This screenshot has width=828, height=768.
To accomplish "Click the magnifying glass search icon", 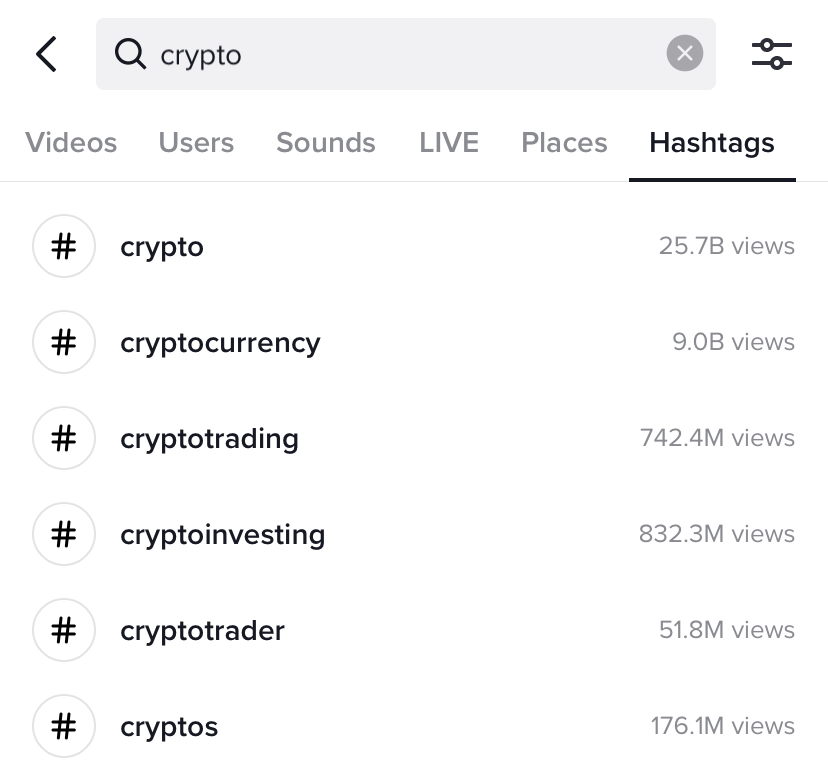I will [x=130, y=54].
